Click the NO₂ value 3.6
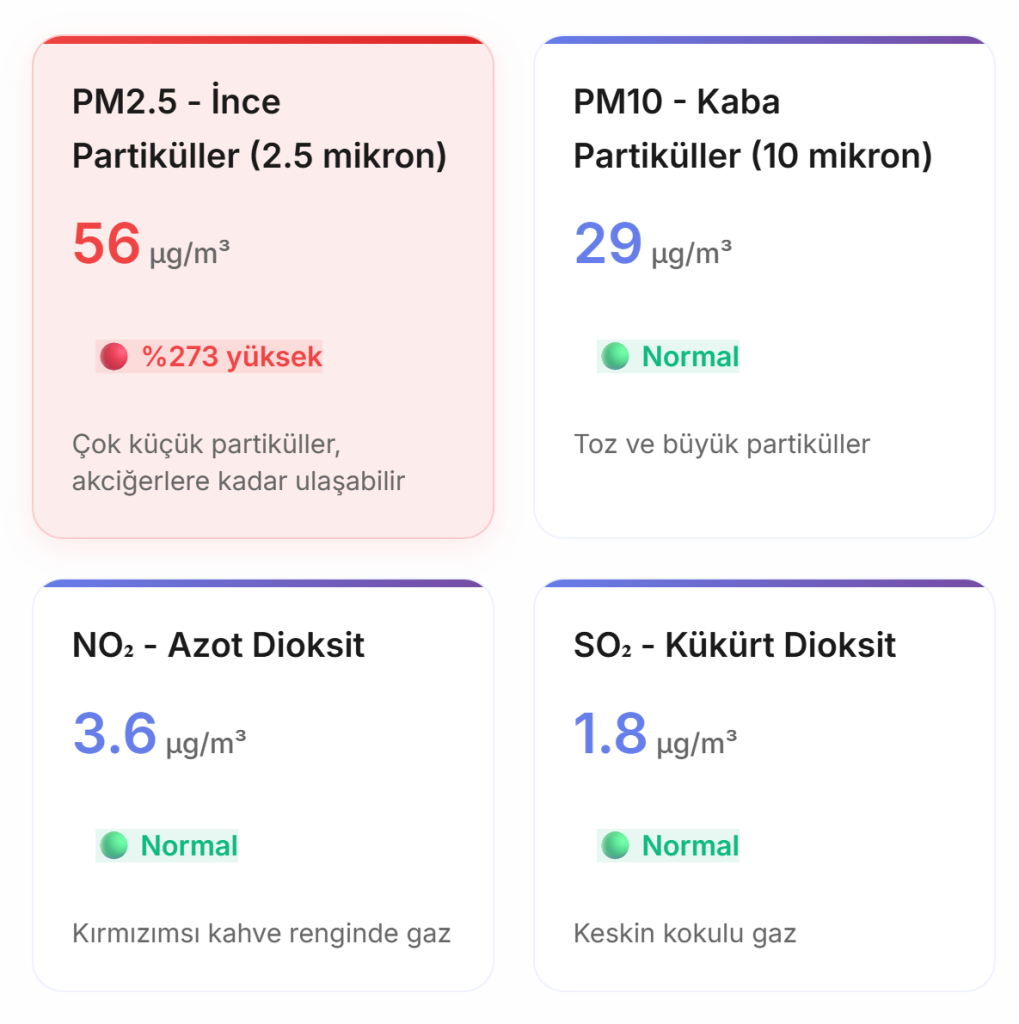This screenshot has width=1019, height=1024. pyautogui.click(x=115, y=733)
